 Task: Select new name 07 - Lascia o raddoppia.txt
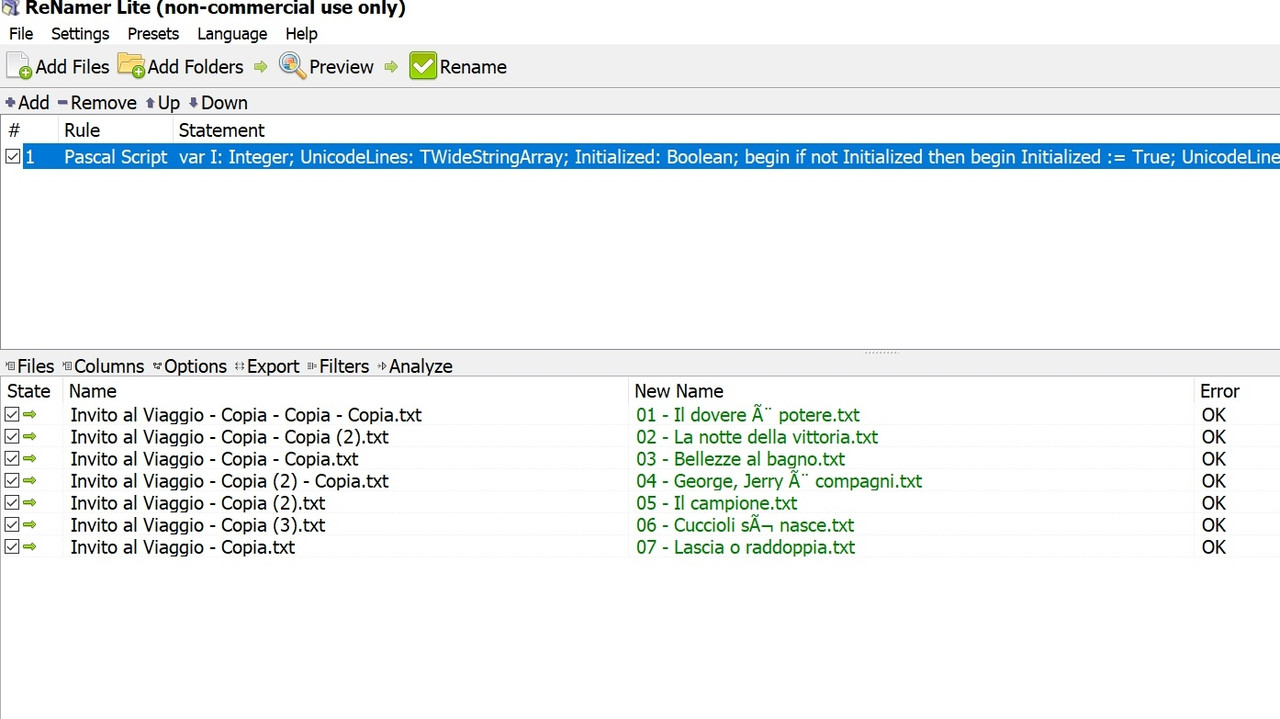click(745, 547)
